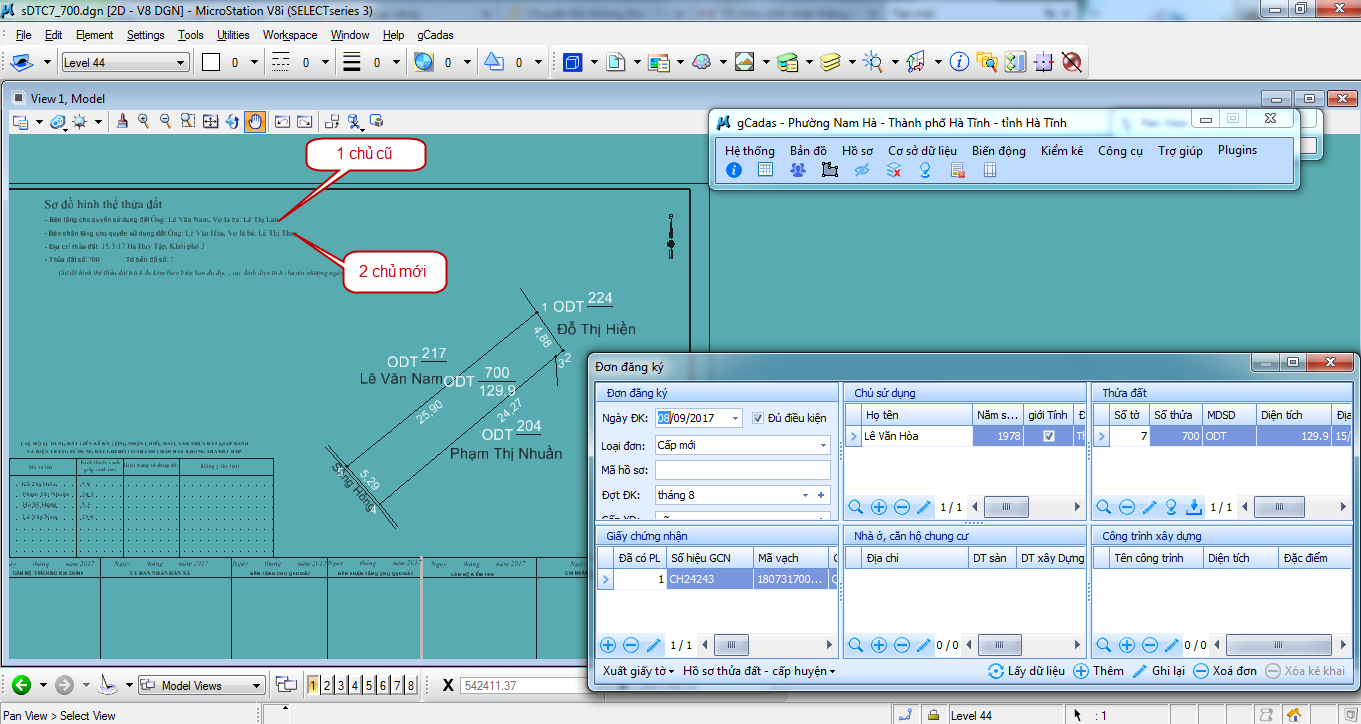
Task: Click the Fit View icon
Action: (211, 121)
